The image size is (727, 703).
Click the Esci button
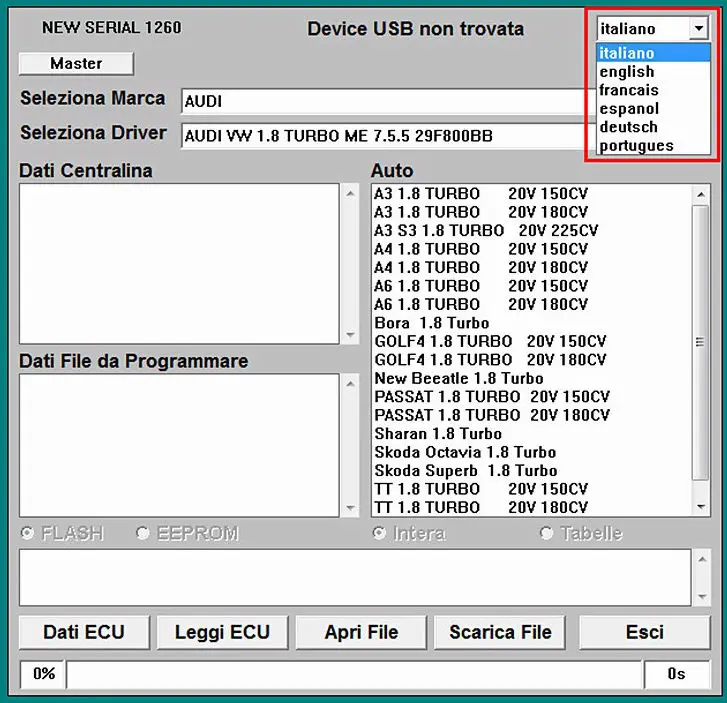coord(644,632)
